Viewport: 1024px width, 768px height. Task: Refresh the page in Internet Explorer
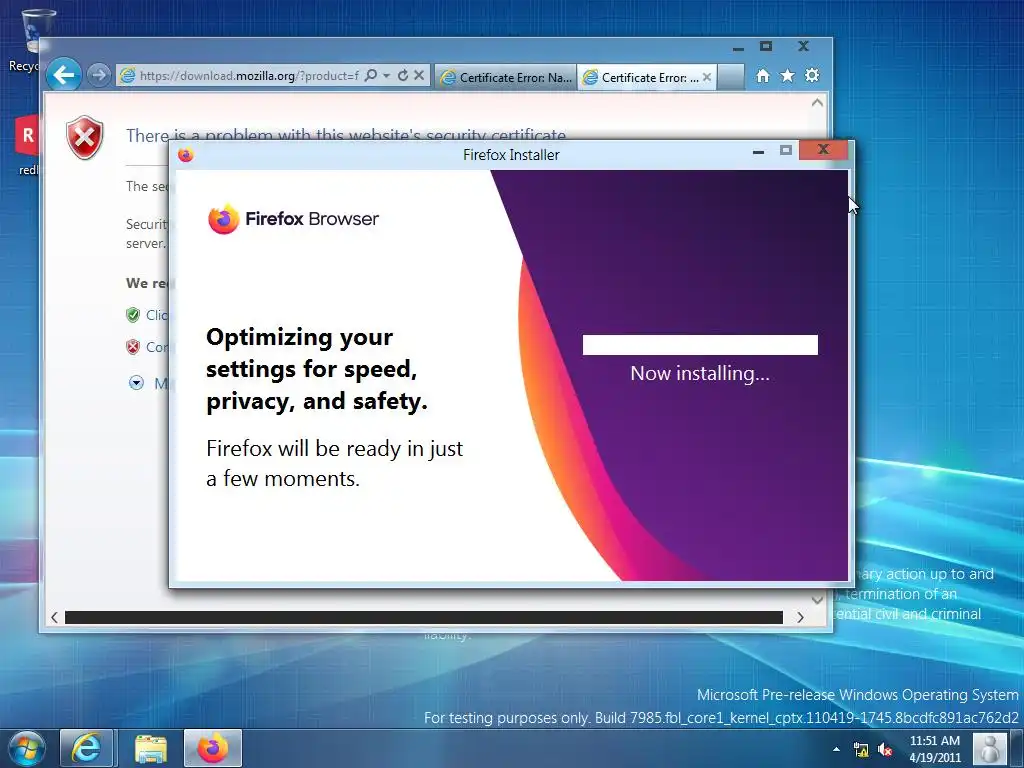coord(403,76)
